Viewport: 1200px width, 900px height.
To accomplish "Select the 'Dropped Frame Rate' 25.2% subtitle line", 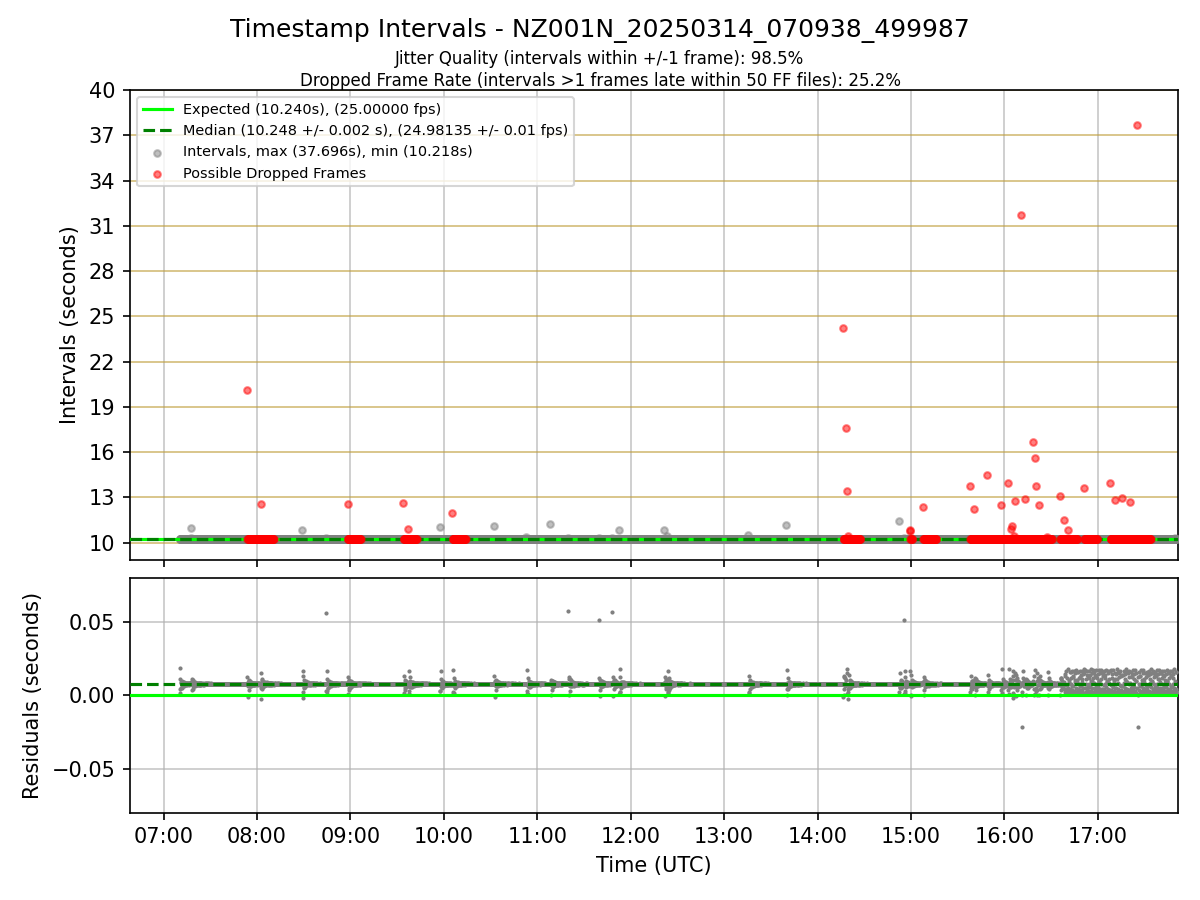I will point(600,80).
